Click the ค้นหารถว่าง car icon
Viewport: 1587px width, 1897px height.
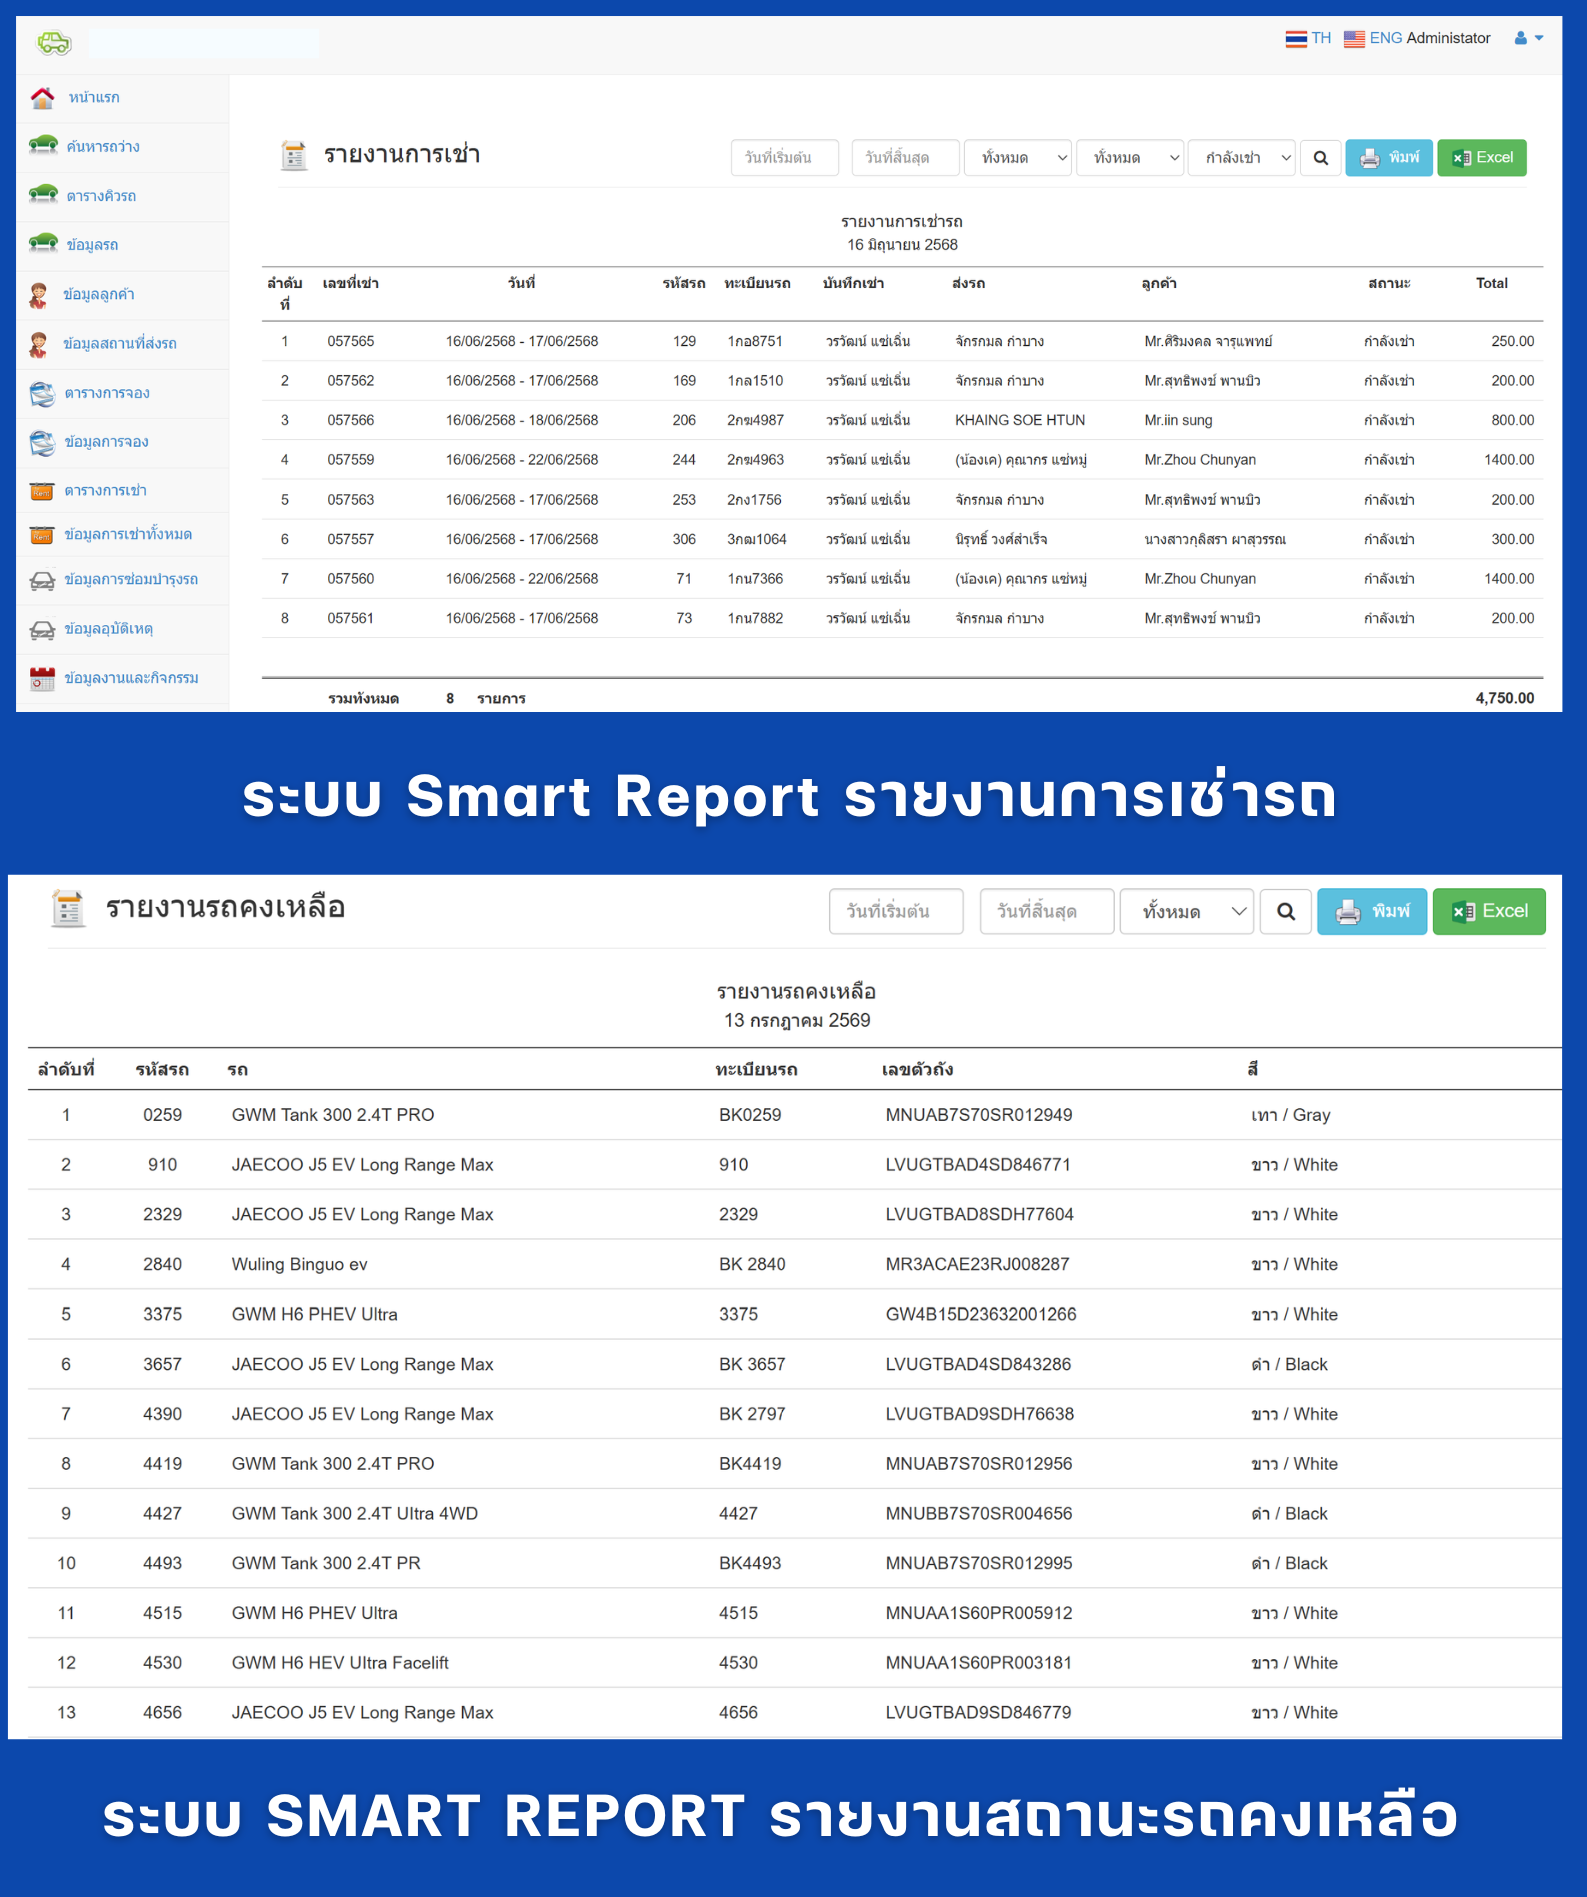pyautogui.click(x=43, y=146)
